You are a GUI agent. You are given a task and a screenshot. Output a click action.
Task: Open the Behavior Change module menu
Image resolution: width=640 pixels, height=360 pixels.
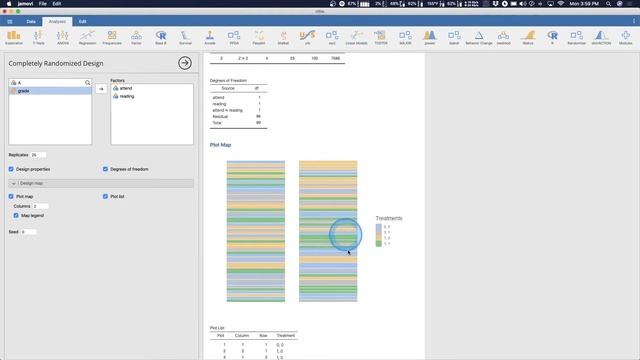tap(479, 38)
